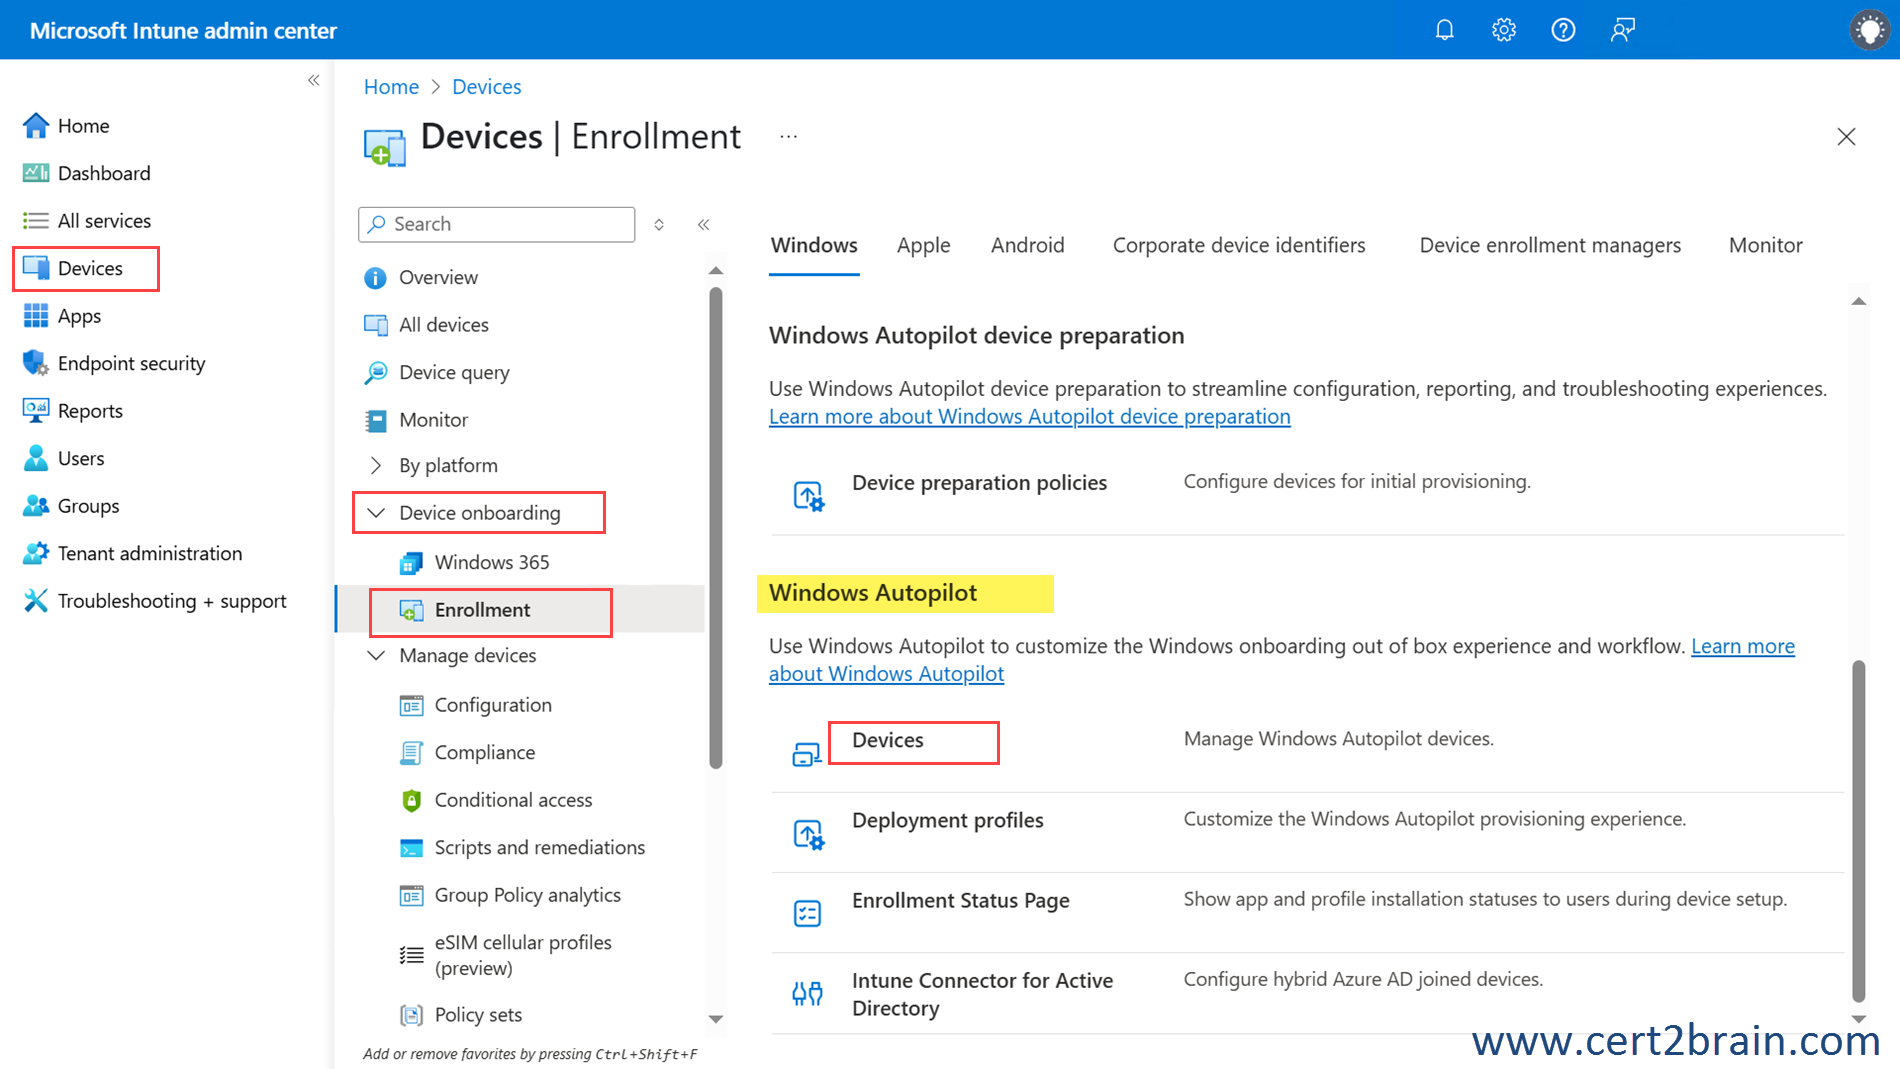
Task: Close the Devices Enrollment blade
Action: coord(1846,137)
